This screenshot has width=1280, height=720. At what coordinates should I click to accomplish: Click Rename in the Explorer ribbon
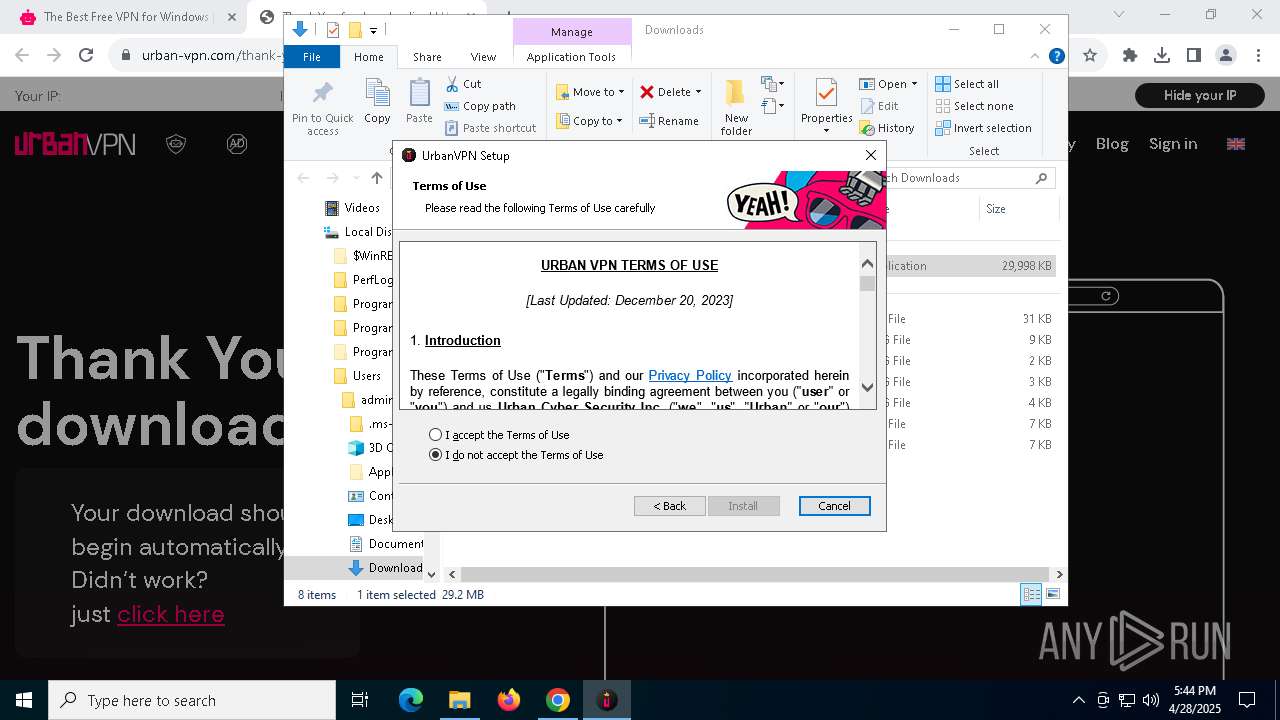click(x=669, y=121)
